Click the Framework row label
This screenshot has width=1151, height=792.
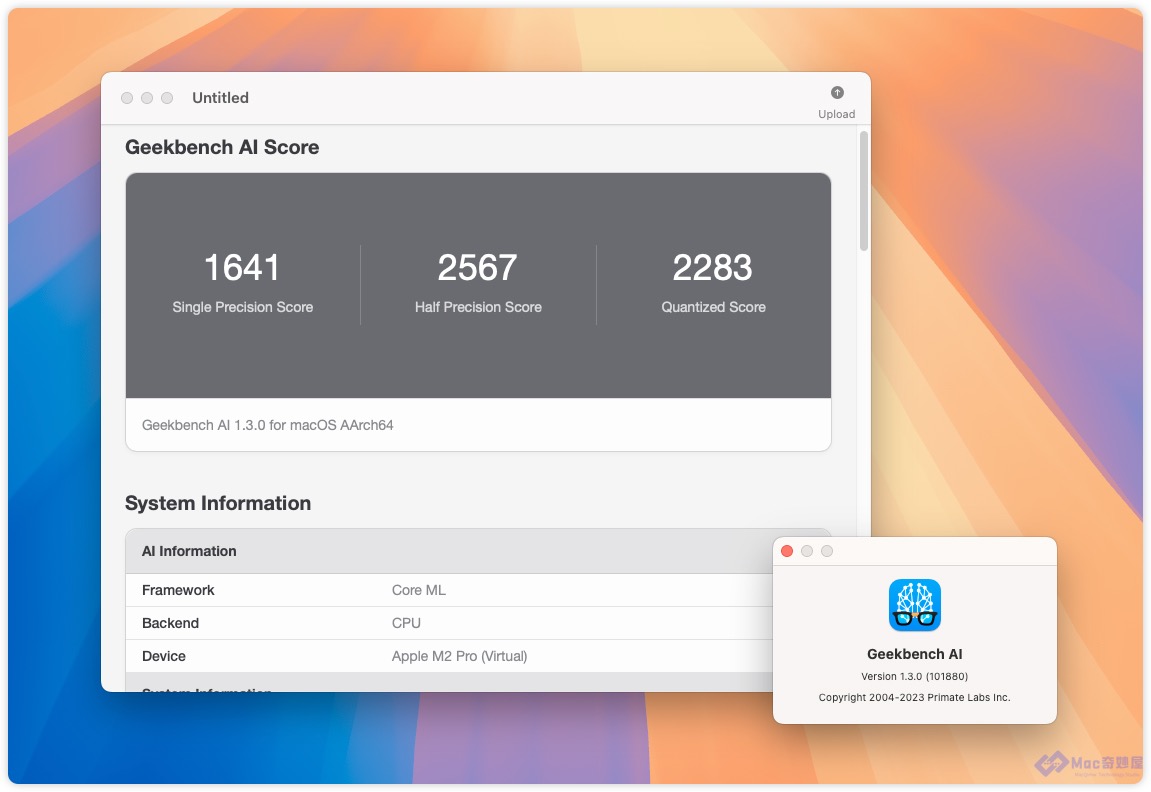click(x=178, y=590)
